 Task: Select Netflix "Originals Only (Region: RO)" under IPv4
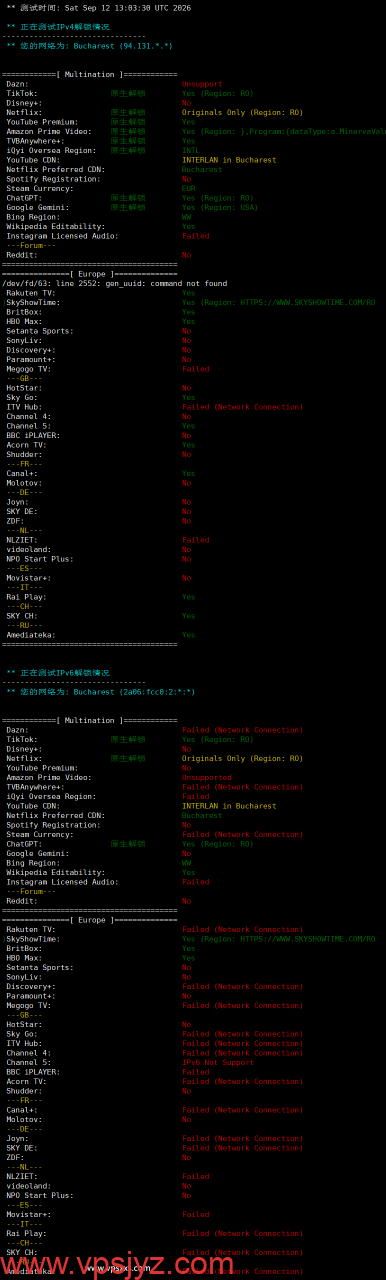point(242,112)
